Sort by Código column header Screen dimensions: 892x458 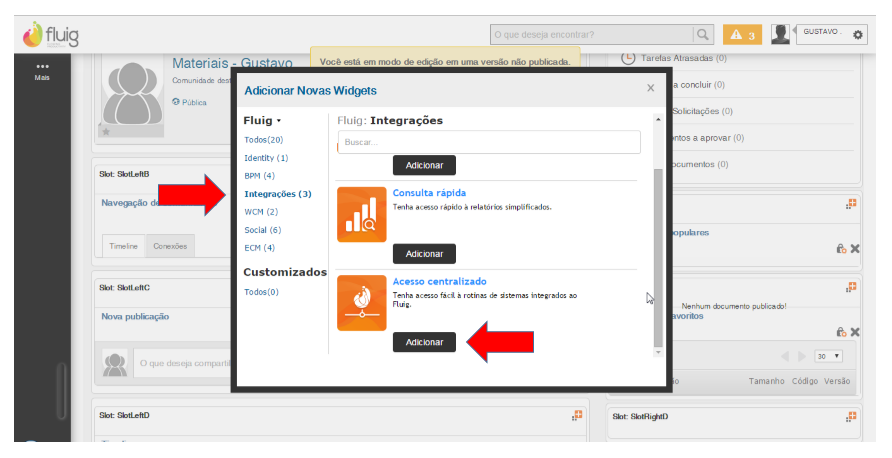tap(804, 381)
